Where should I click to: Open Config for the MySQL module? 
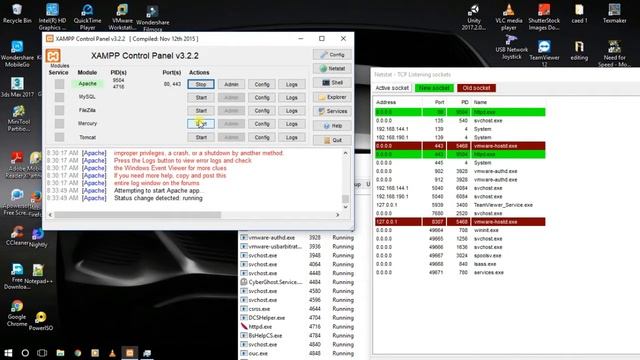pyautogui.click(x=262, y=98)
